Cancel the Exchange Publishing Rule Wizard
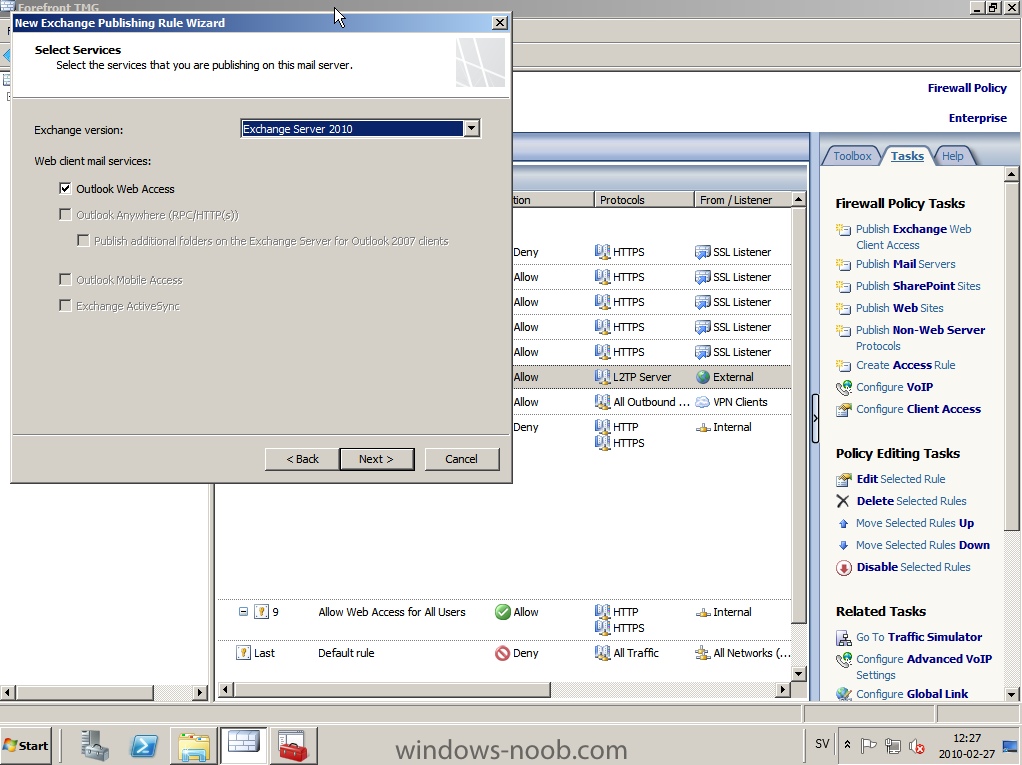The height and width of the screenshot is (765, 1022). click(461, 459)
